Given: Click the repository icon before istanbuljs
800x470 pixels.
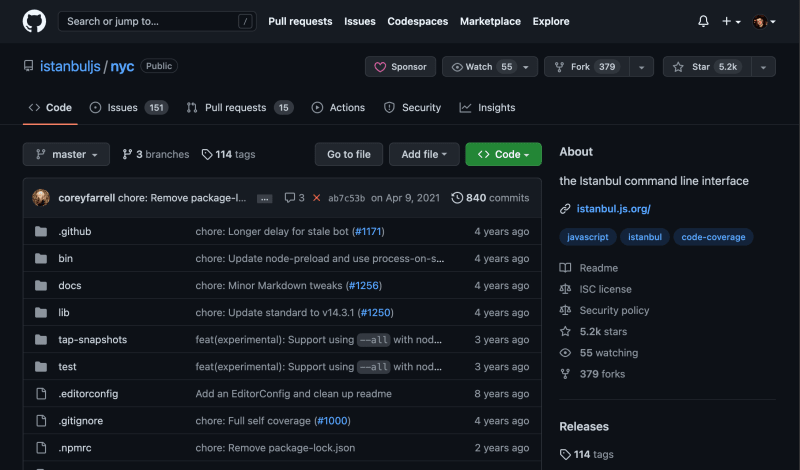Looking at the screenshot, I should 29,66.
